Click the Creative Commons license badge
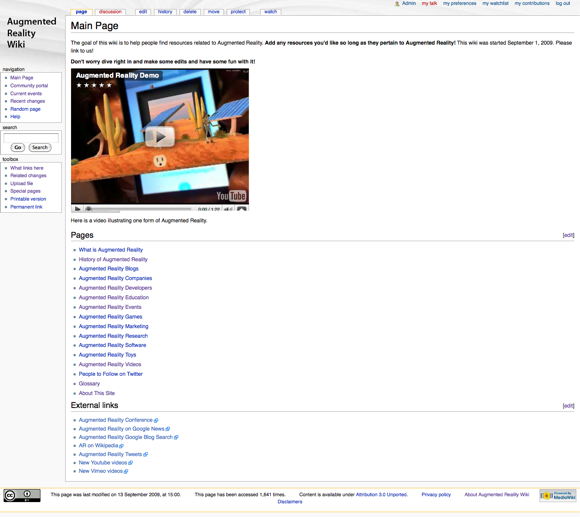 click(22, 495)
